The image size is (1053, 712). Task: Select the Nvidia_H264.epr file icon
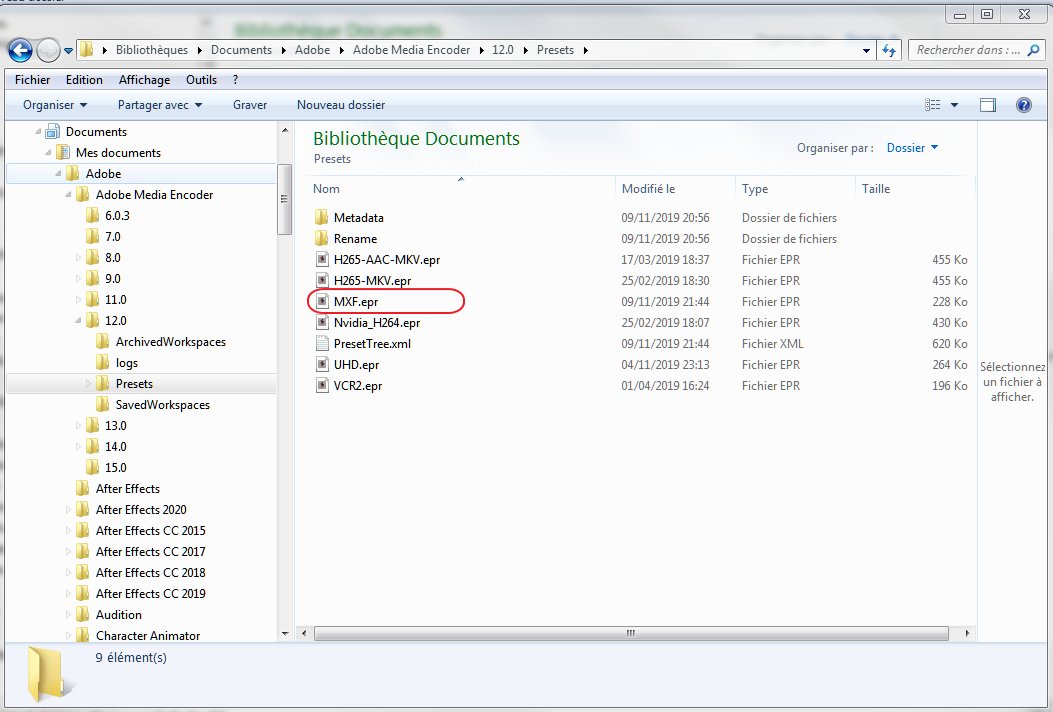(322, 322)
